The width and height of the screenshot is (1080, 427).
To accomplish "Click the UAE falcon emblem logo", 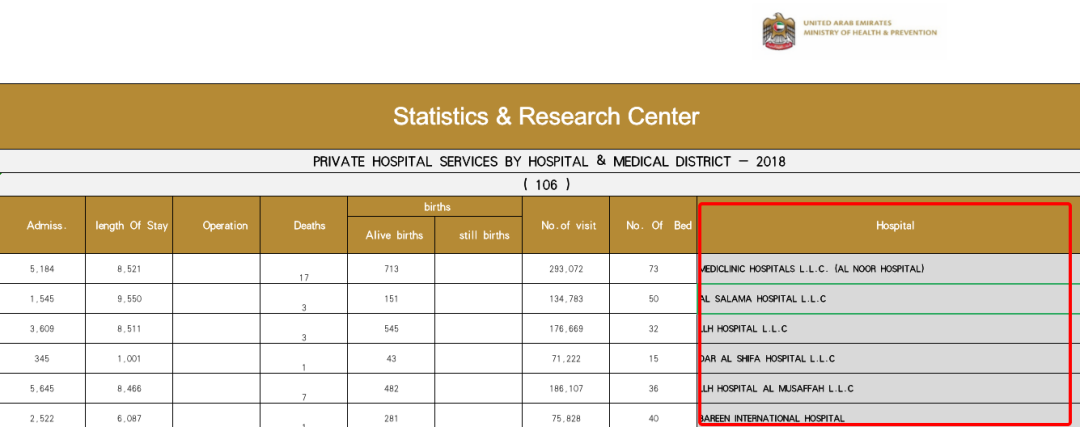I will [778, 30].
